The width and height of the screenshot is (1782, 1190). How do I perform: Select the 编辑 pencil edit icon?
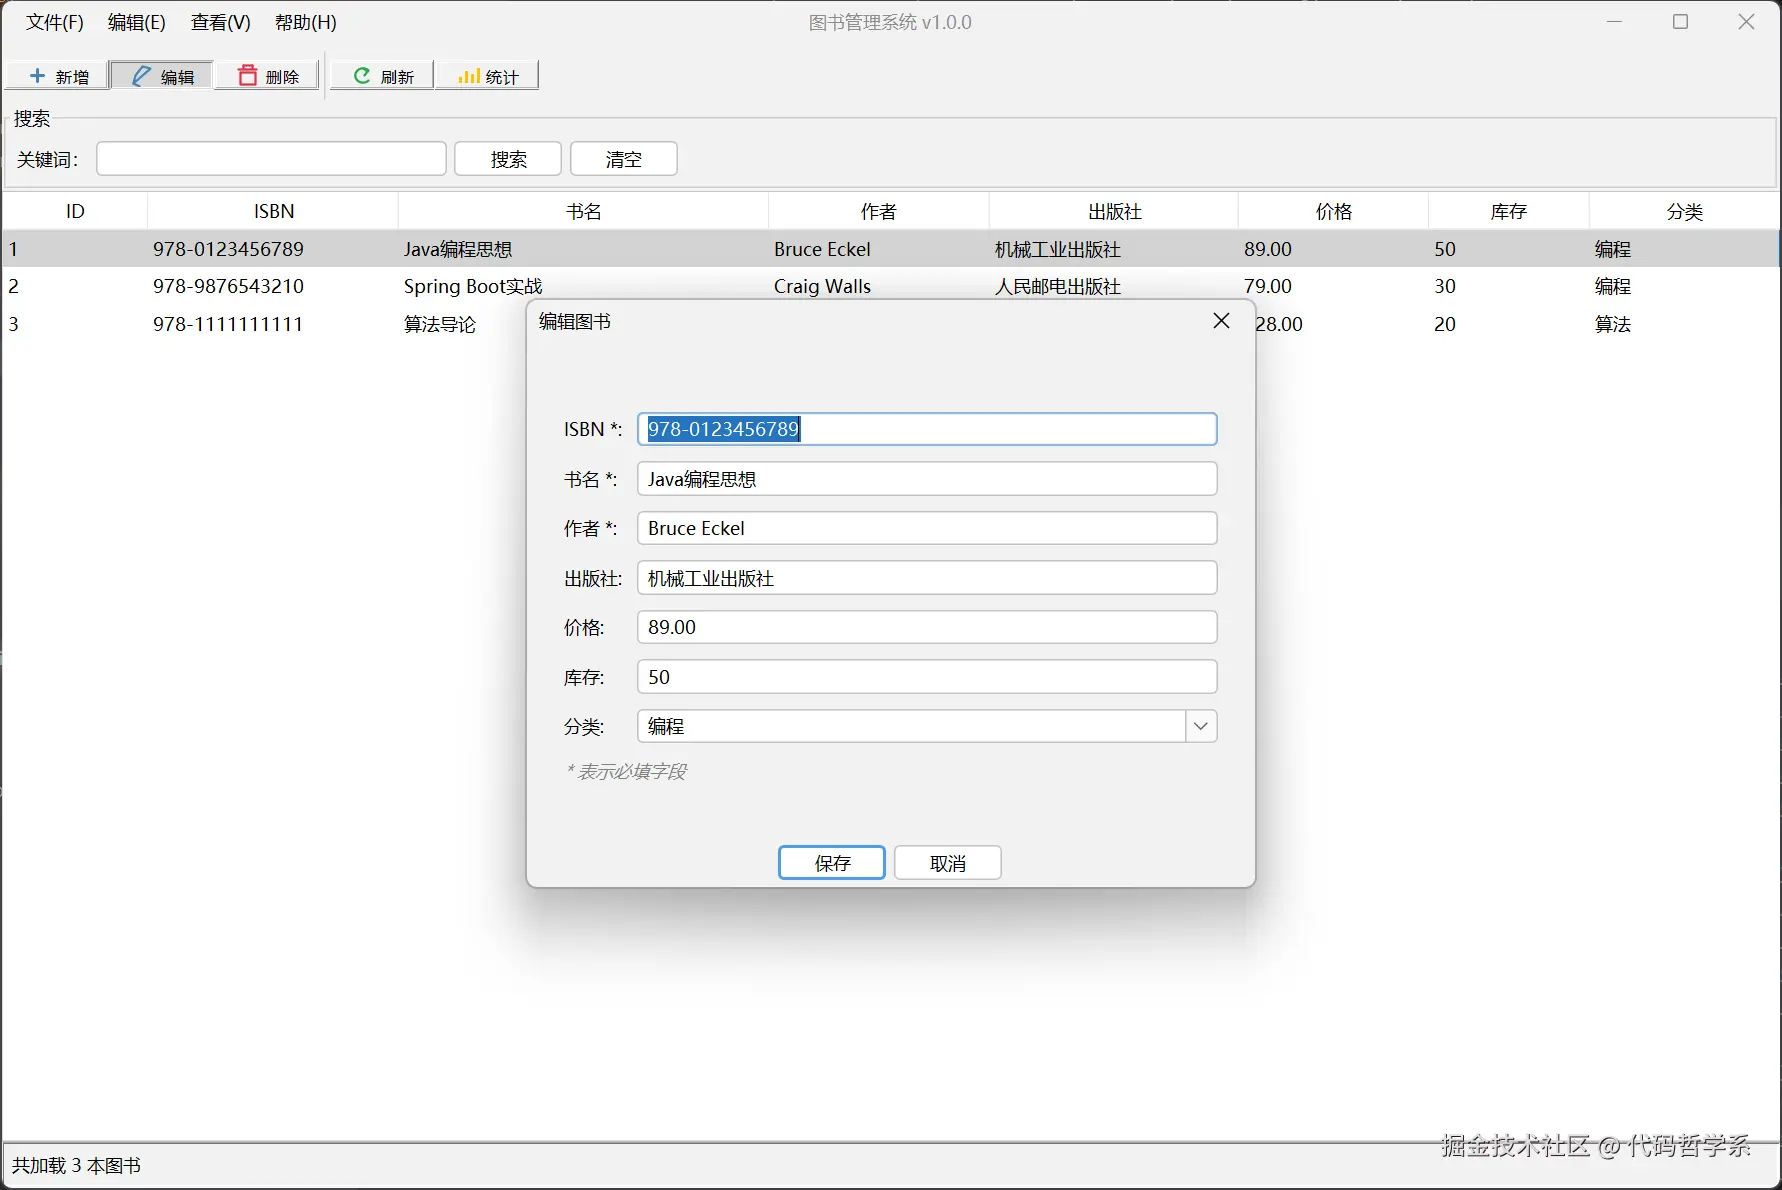coord(140,75)
